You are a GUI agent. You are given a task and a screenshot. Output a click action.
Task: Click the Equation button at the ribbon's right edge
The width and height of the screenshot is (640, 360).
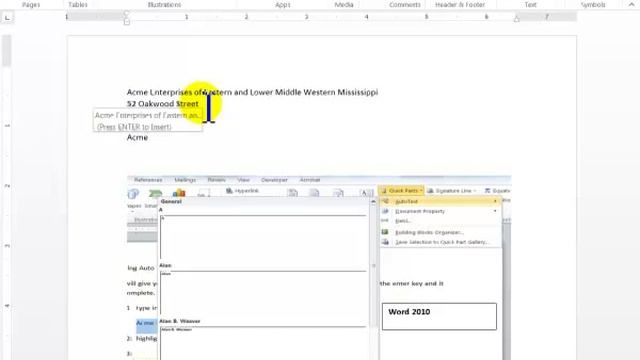coord(497,191)
